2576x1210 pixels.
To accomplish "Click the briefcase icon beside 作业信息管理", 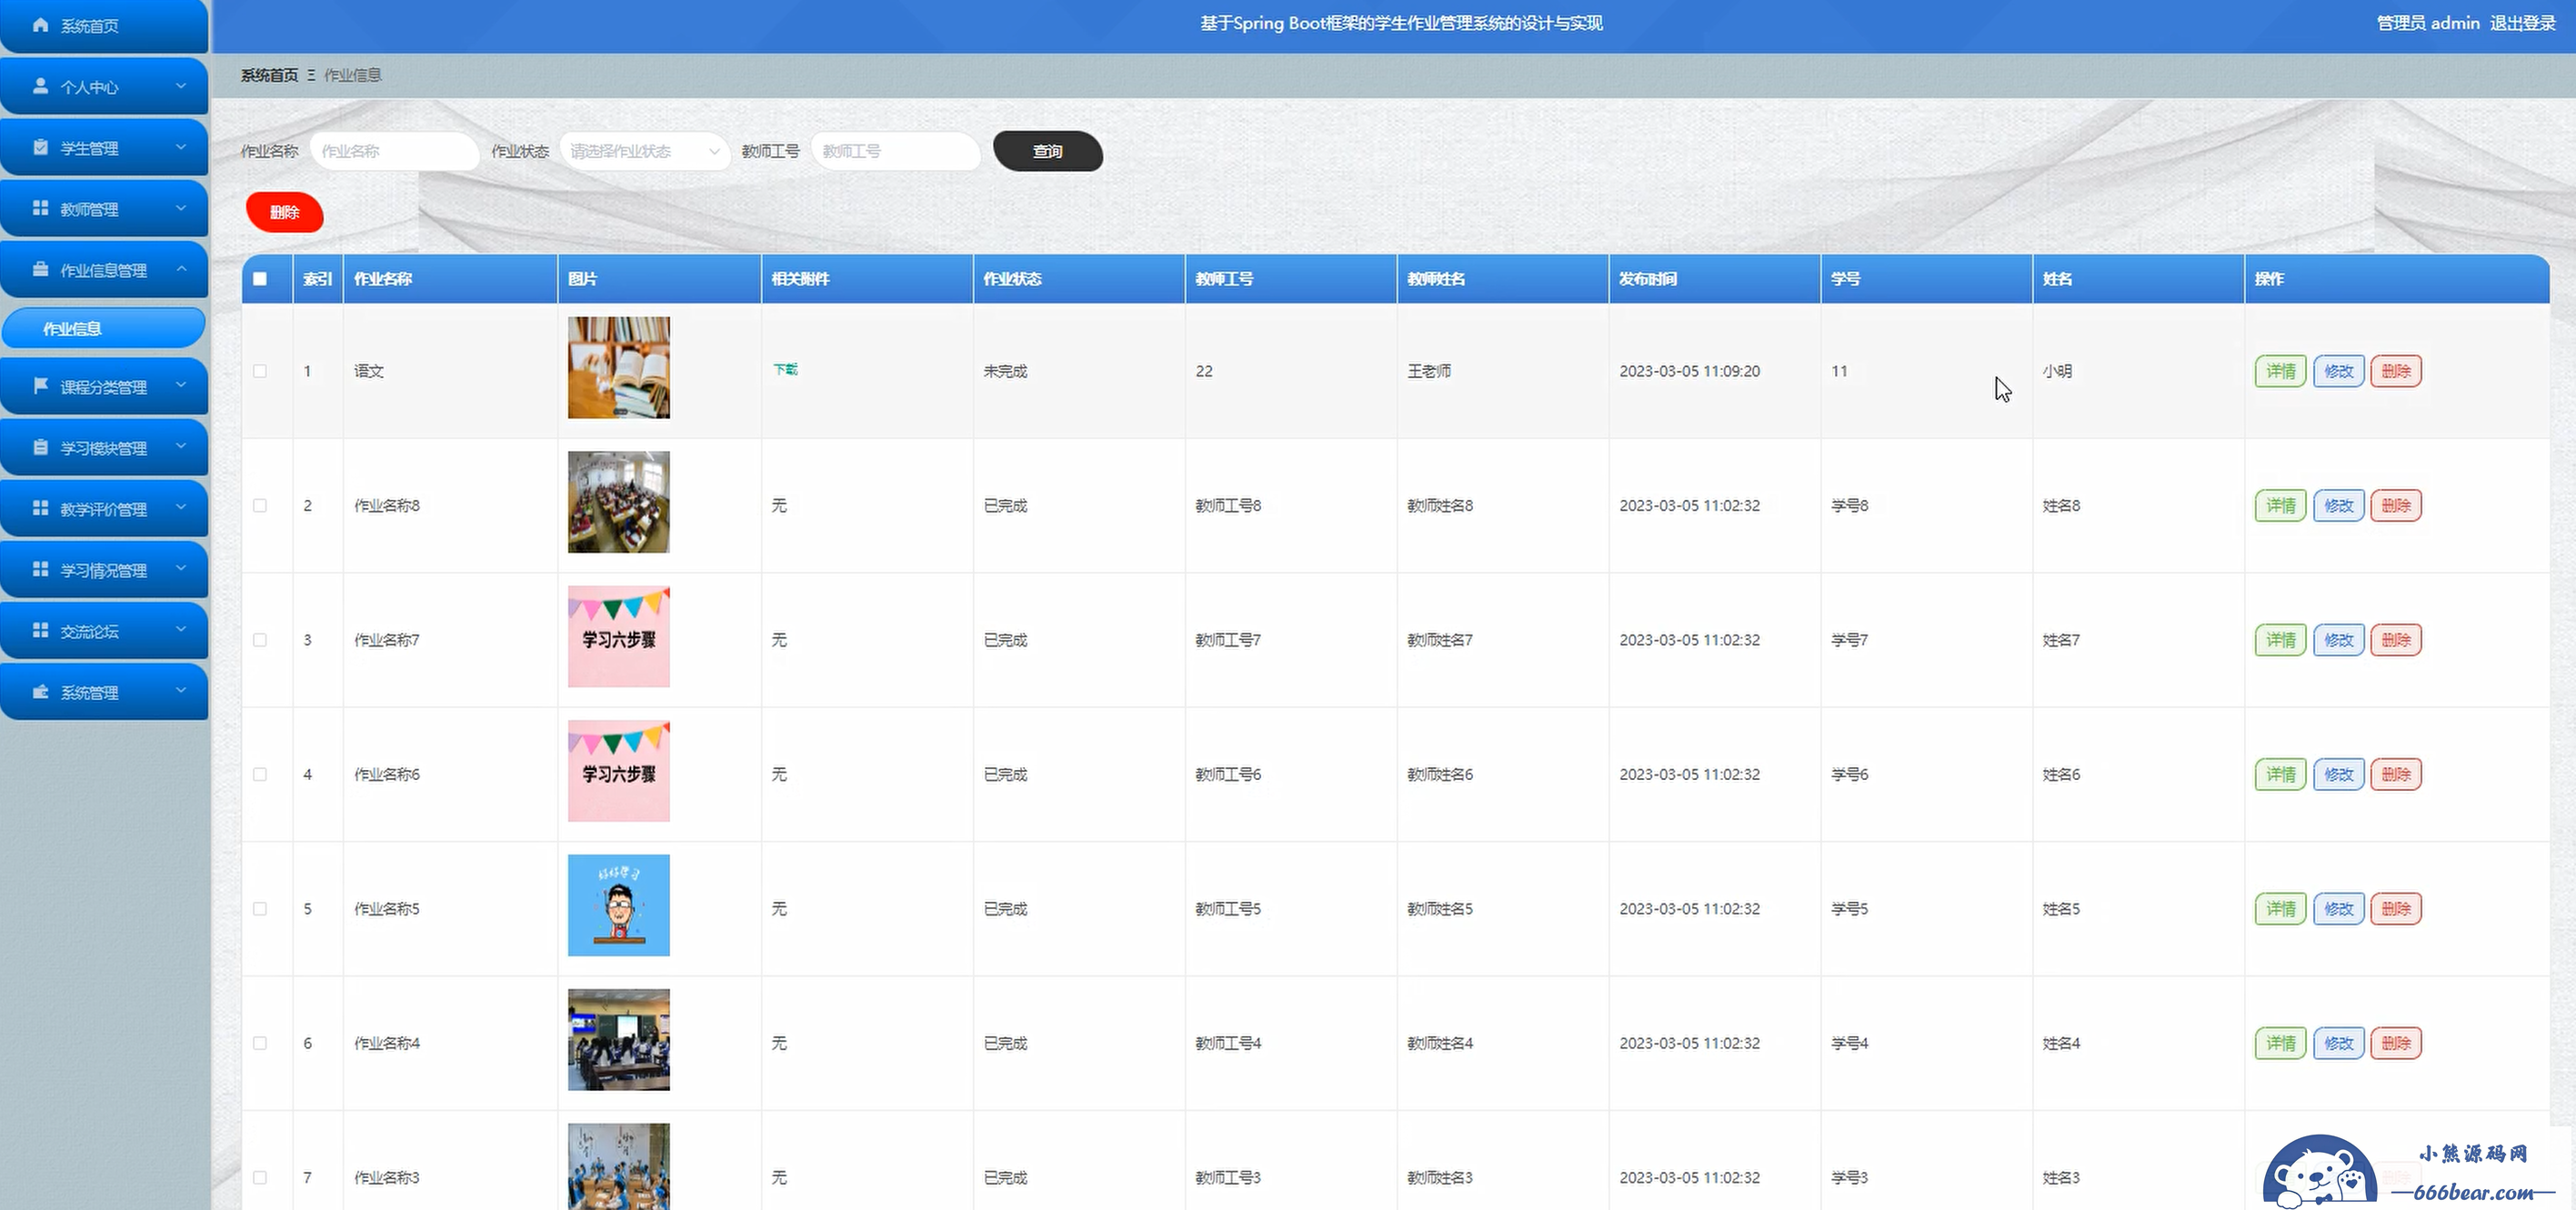I will (x=40, y=269).
